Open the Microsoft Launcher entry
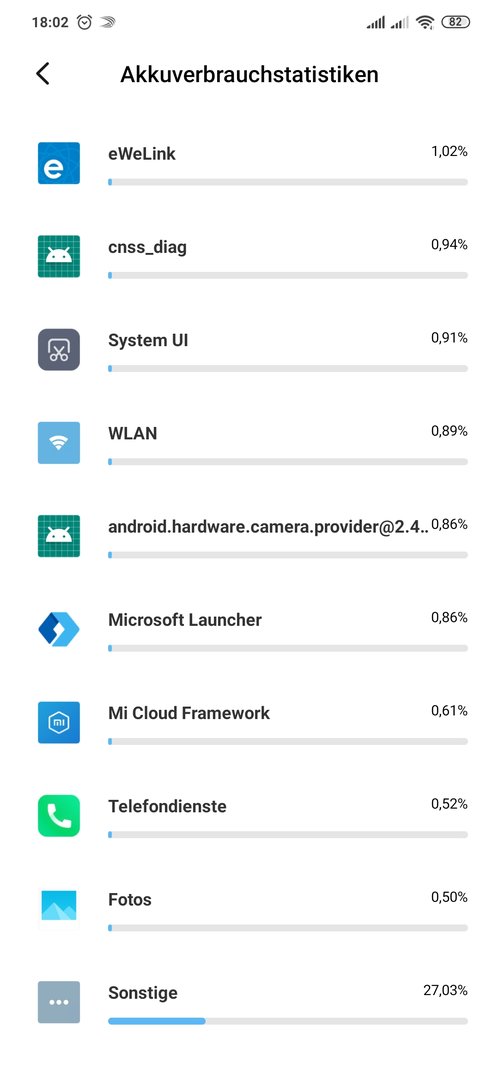 (x=250, y=630)
